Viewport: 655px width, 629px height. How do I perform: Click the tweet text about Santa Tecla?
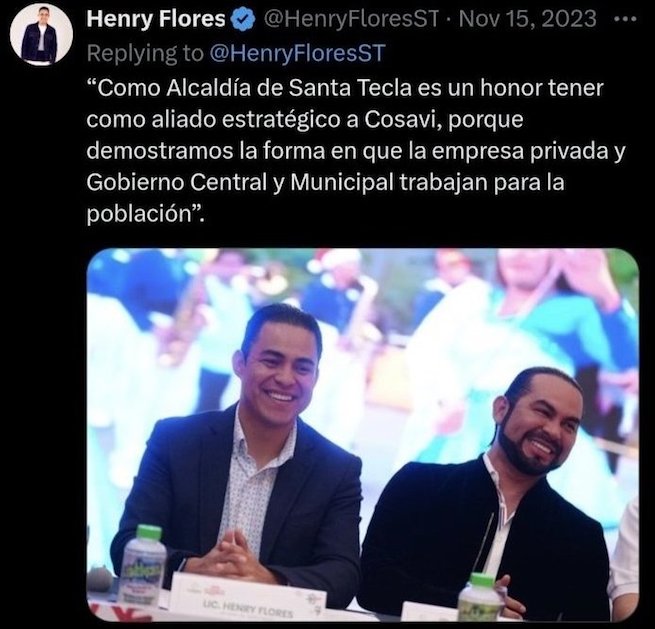coord(355,150)
